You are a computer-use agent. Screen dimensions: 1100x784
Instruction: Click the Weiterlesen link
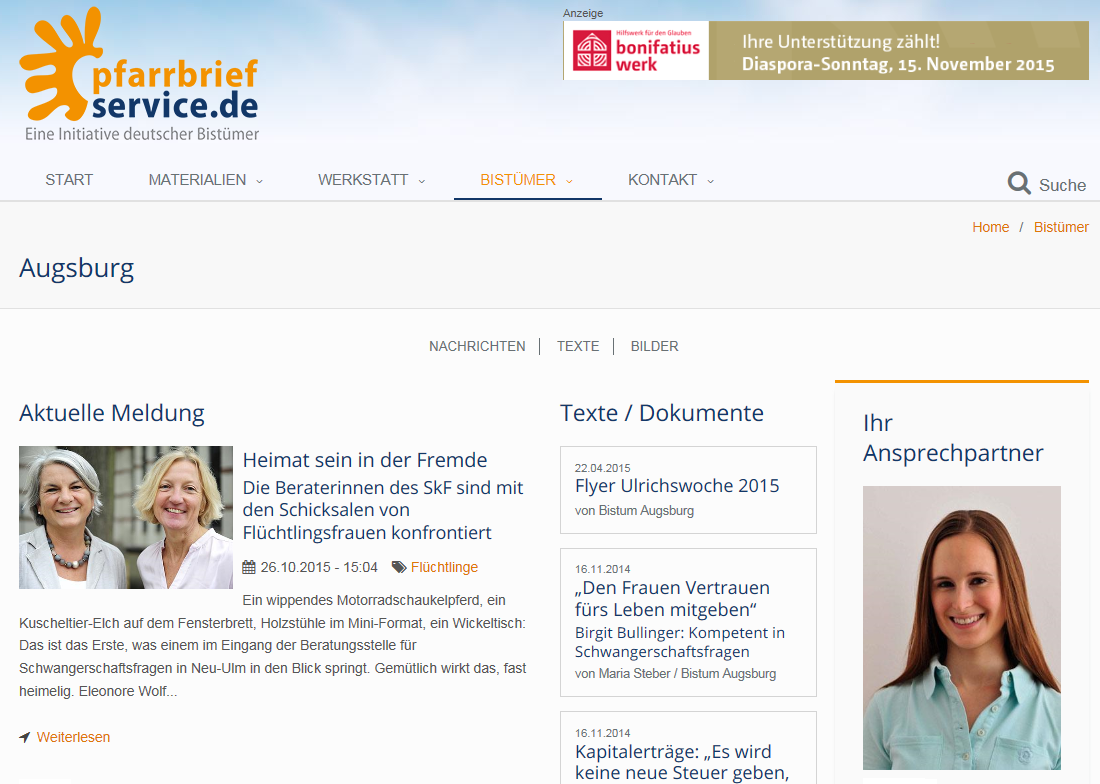click(72, 736)
